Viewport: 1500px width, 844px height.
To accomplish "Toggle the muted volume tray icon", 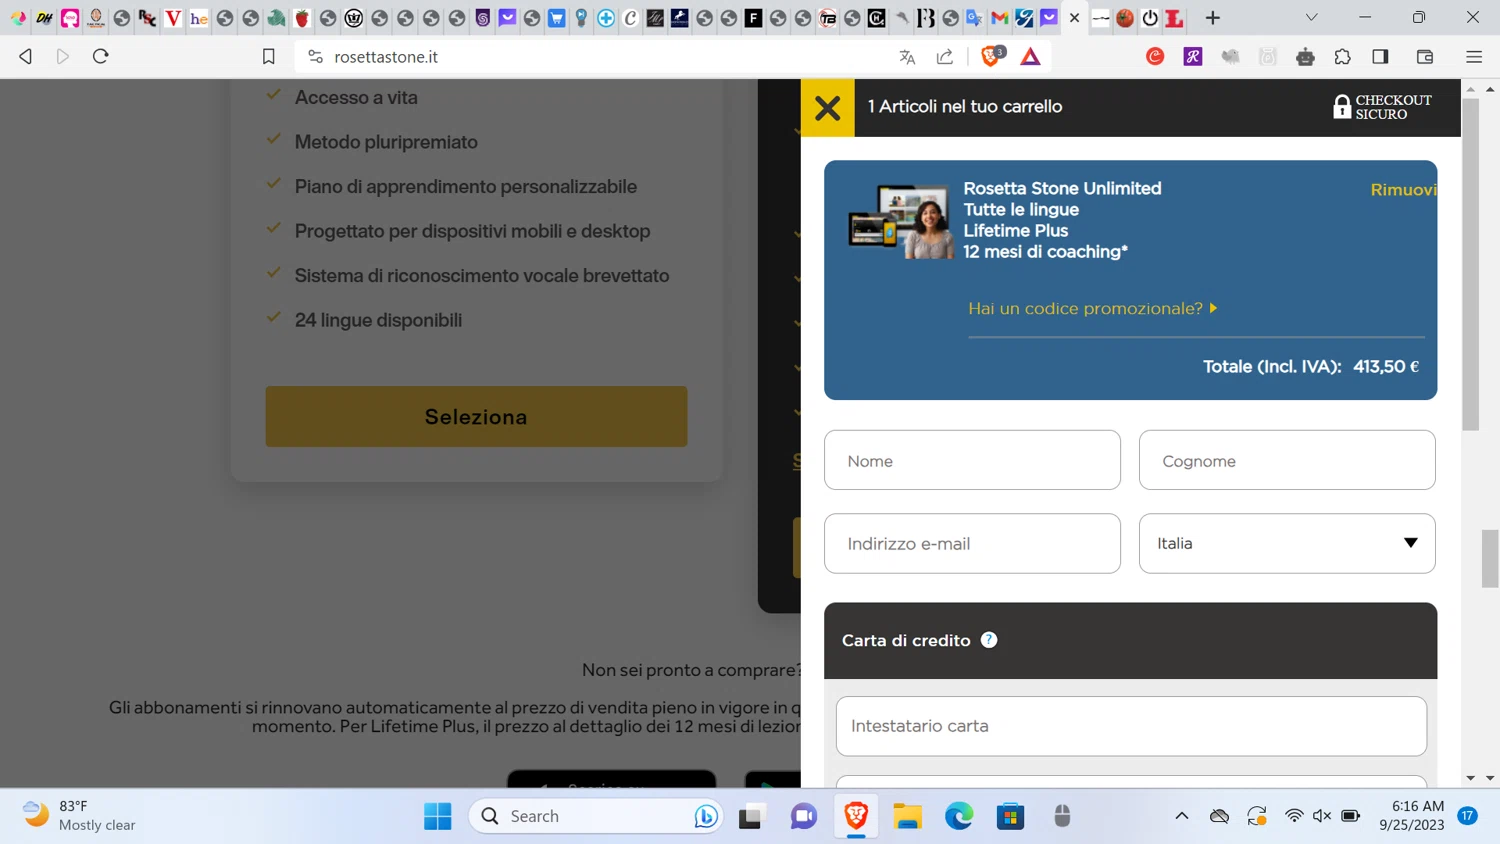I will [x=1322, y=816].
